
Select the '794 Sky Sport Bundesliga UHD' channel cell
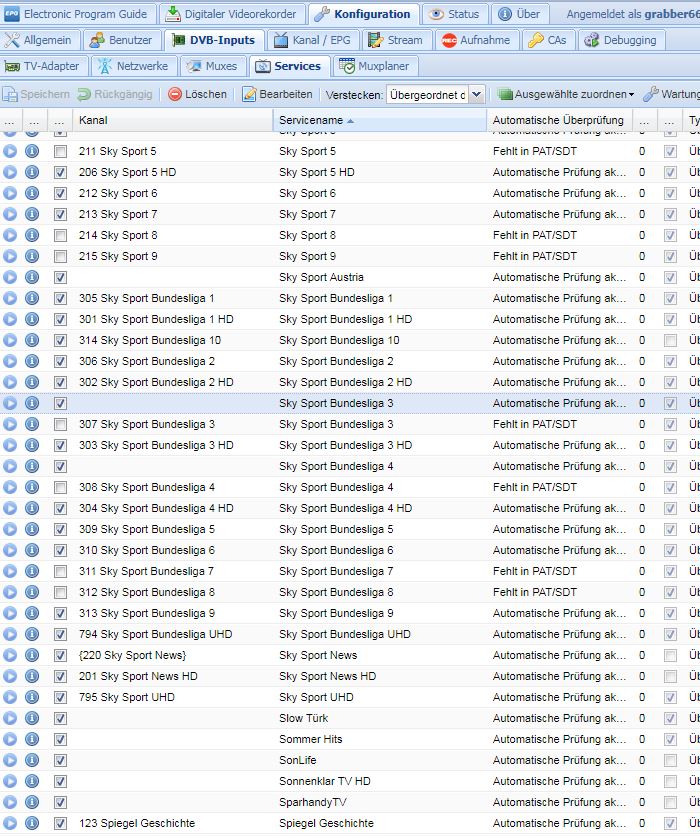click(173, 634)
